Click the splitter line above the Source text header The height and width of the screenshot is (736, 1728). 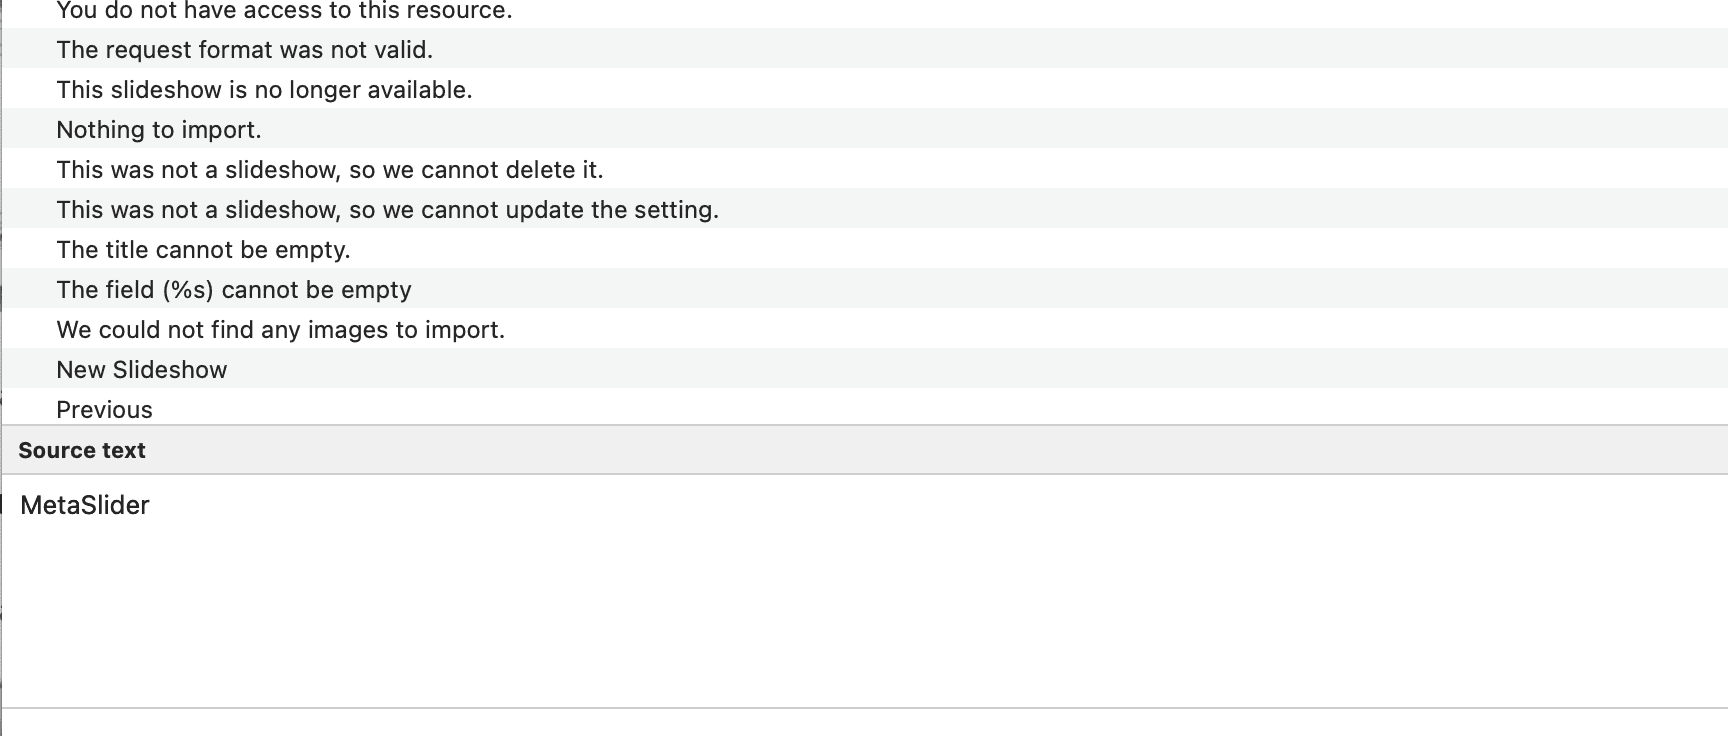click(864, 425)
